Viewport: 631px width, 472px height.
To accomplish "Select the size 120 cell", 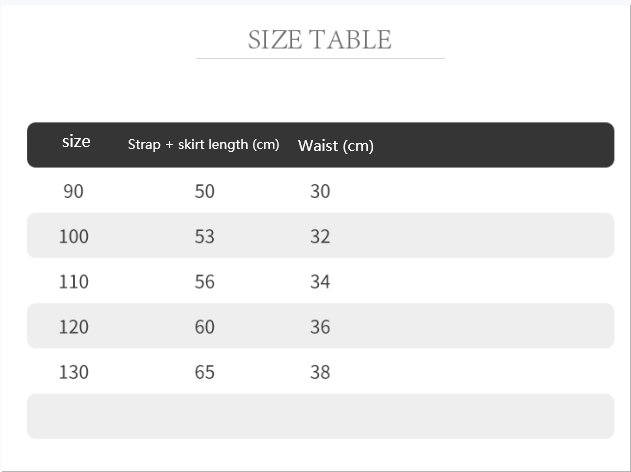I will click(x=74, y=327).
